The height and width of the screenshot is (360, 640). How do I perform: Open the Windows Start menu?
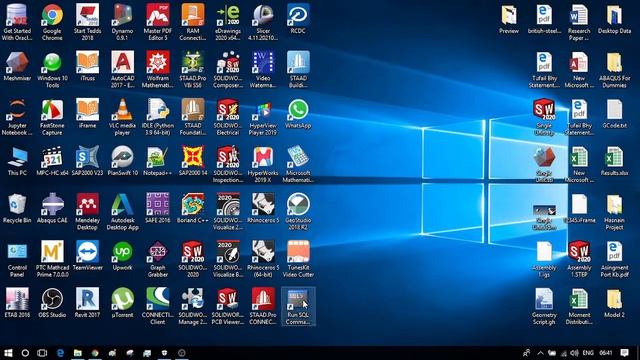(x=8, y=353)
